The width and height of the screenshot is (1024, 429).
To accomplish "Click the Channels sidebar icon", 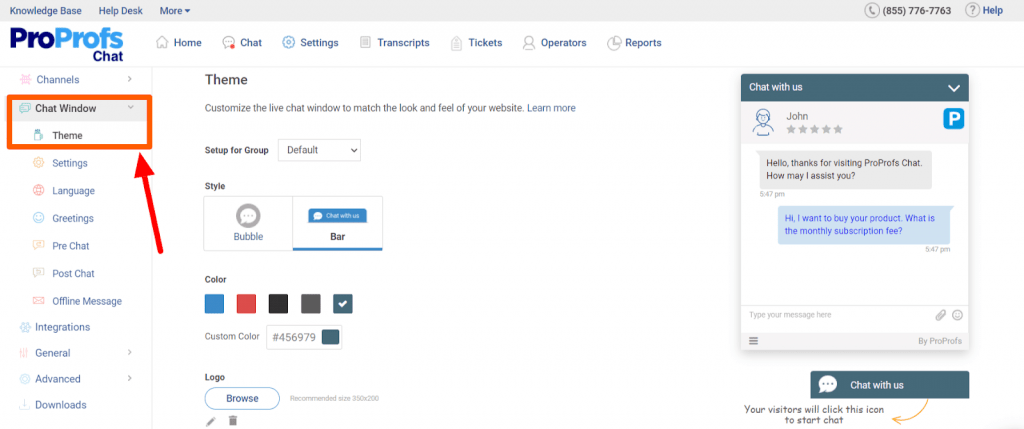I will click(x=25, y=80).
